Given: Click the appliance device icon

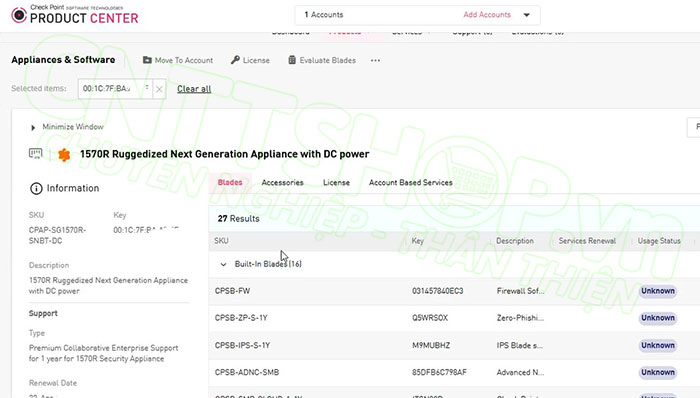Looking at the screenshot, I should click(35, 154).
